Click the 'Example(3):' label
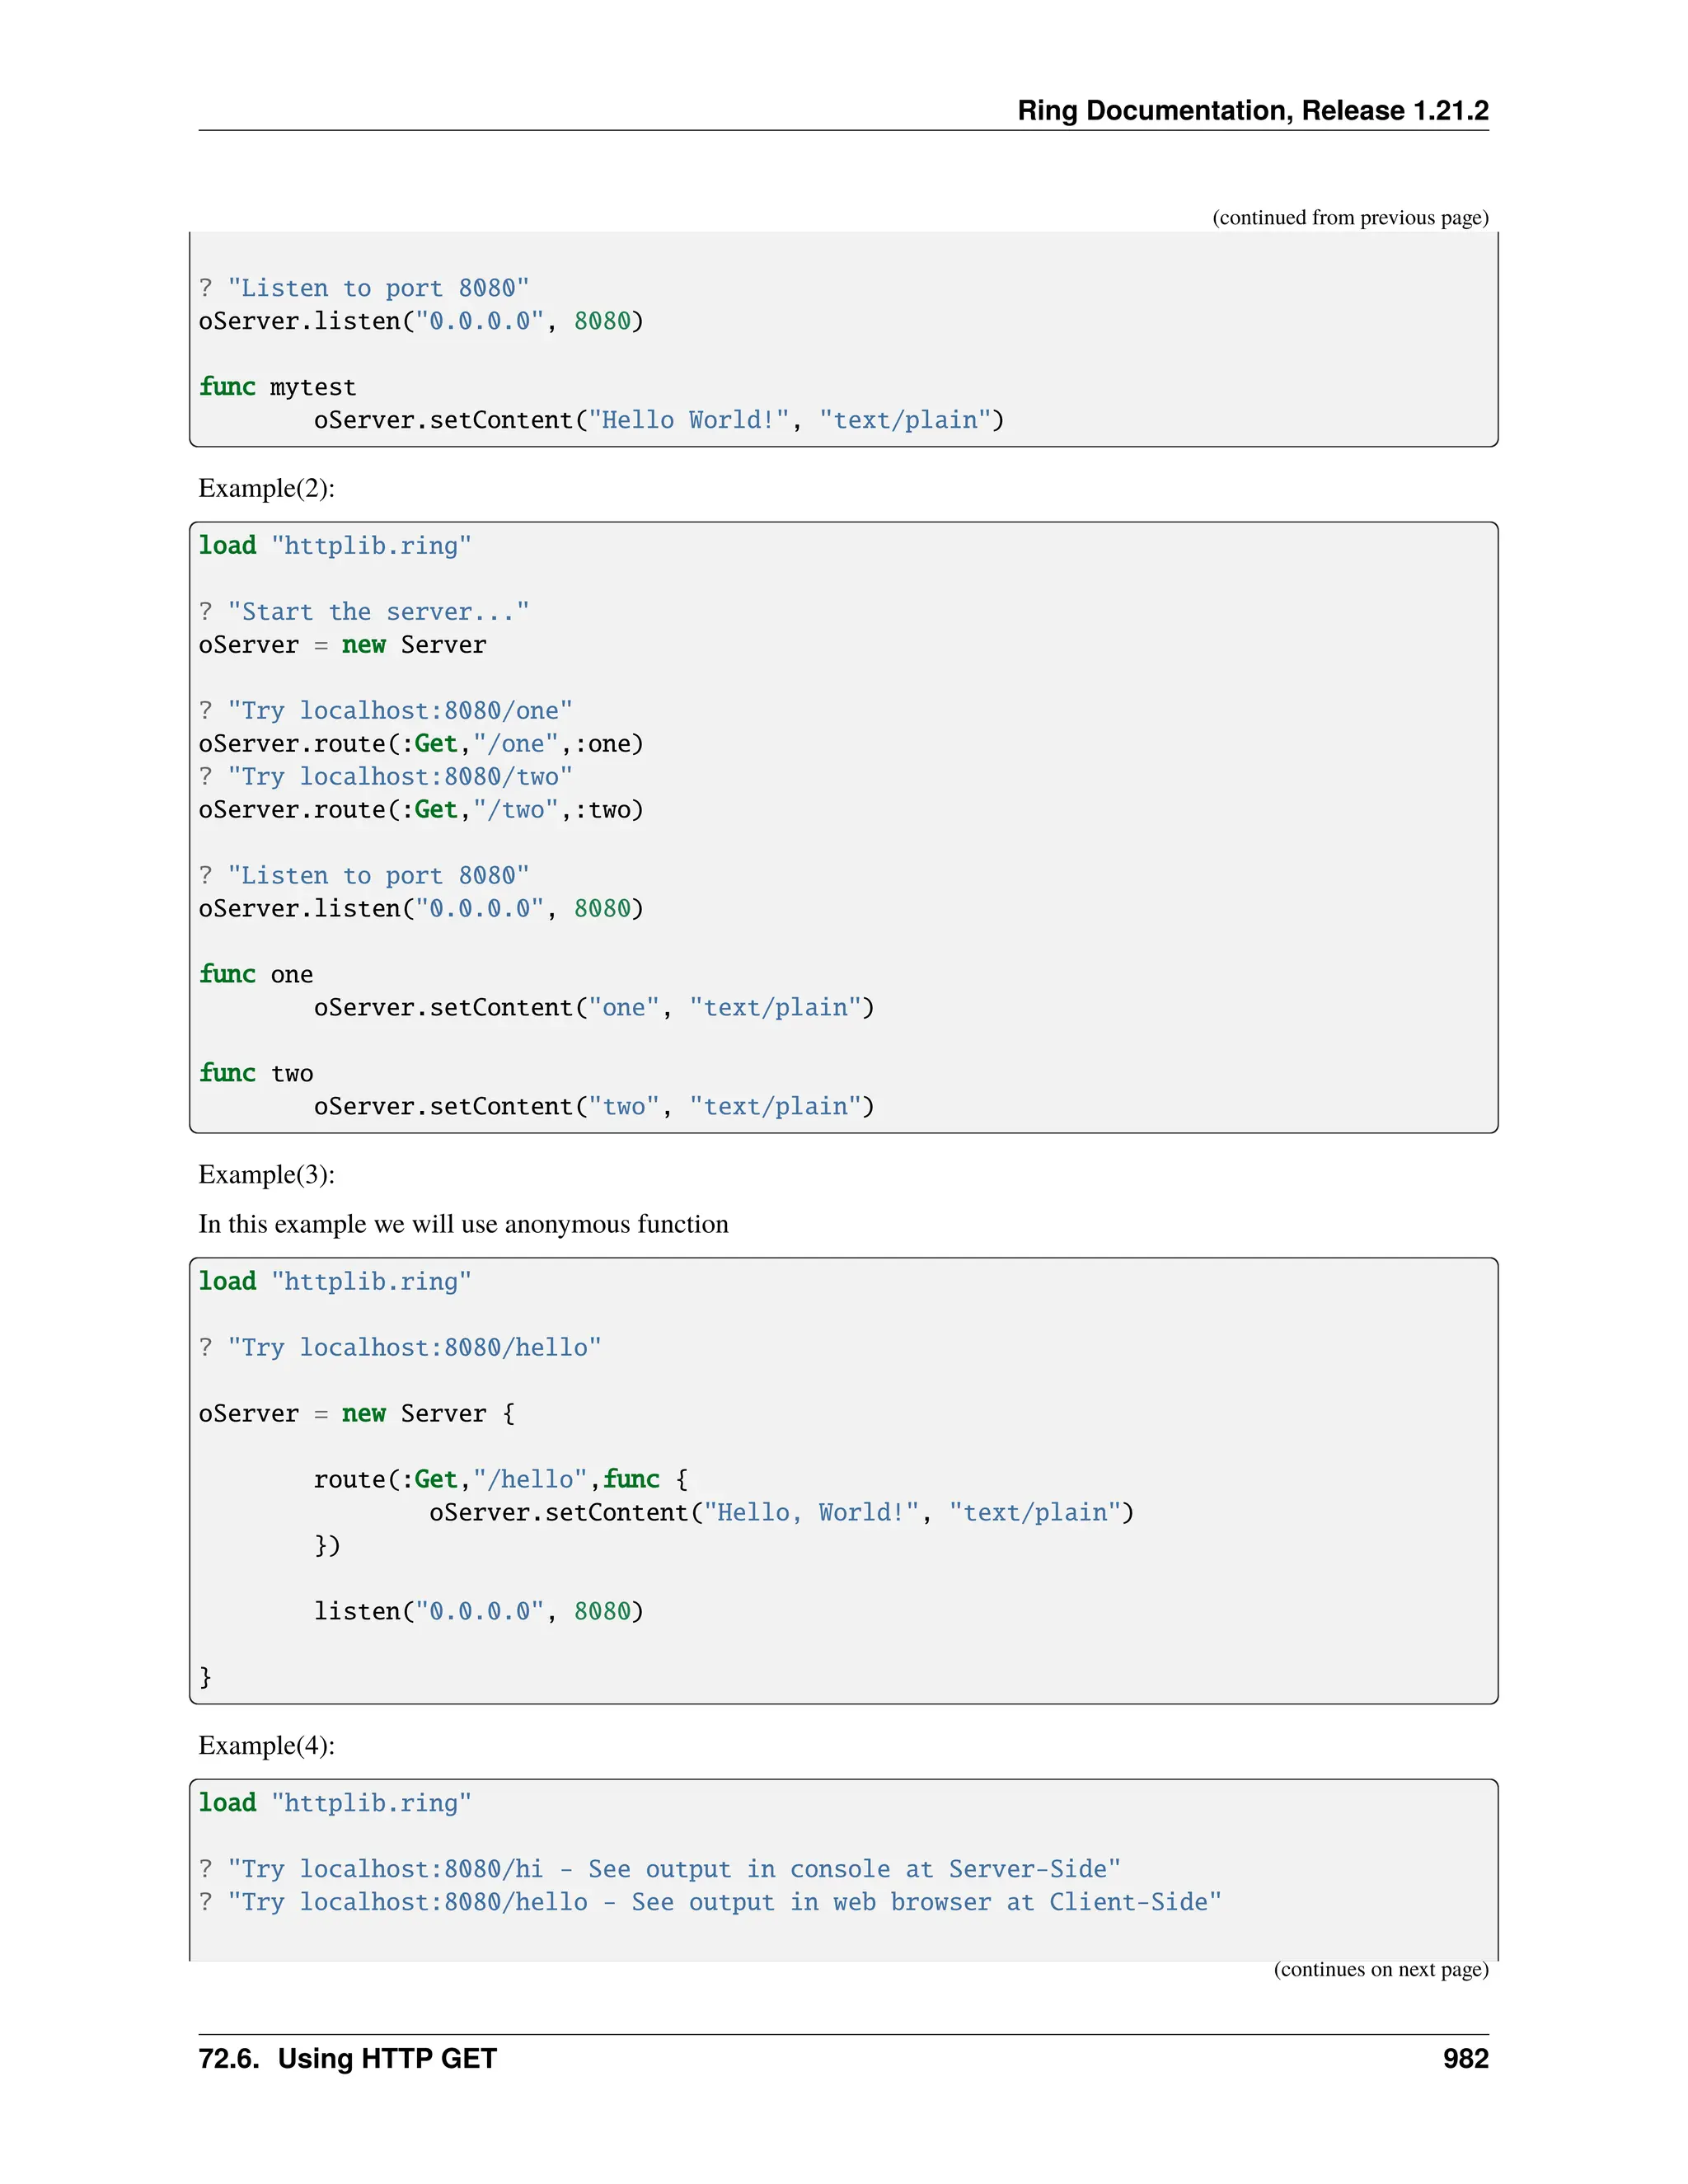Image resolution: width=1688 pixels, height=2184 pixels. pos(266,1174)
